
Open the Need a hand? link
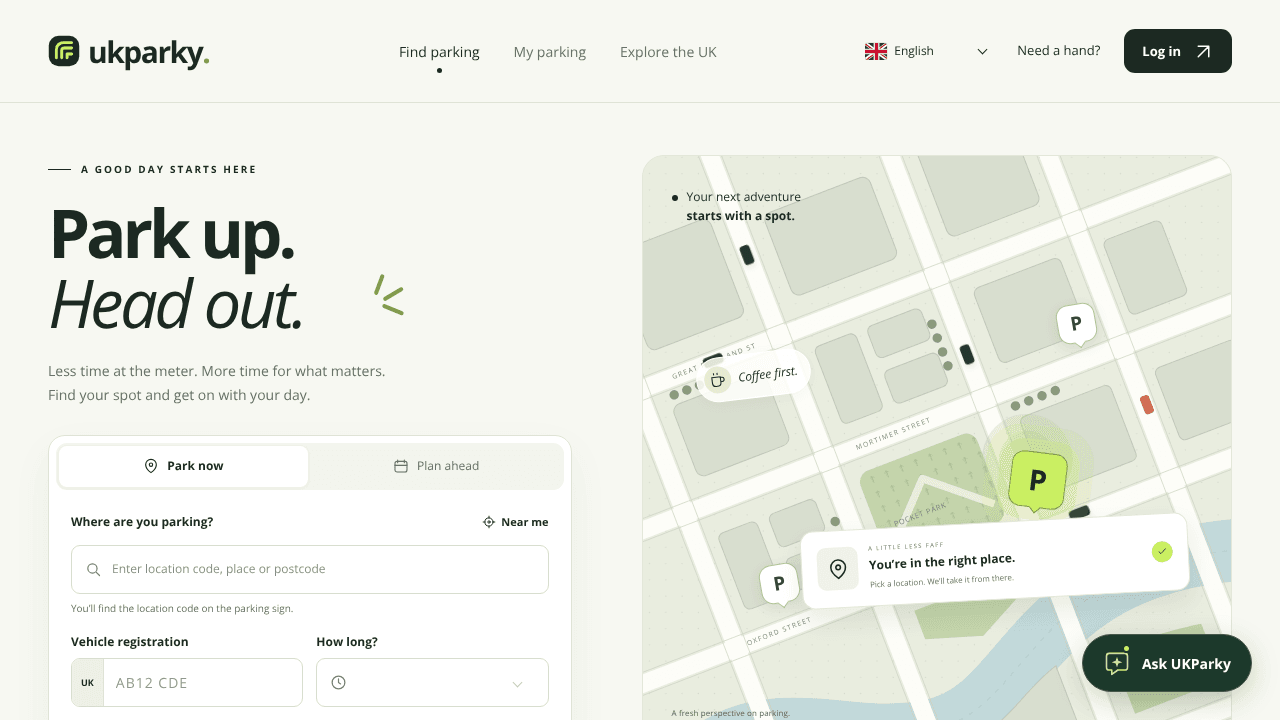1058,51
